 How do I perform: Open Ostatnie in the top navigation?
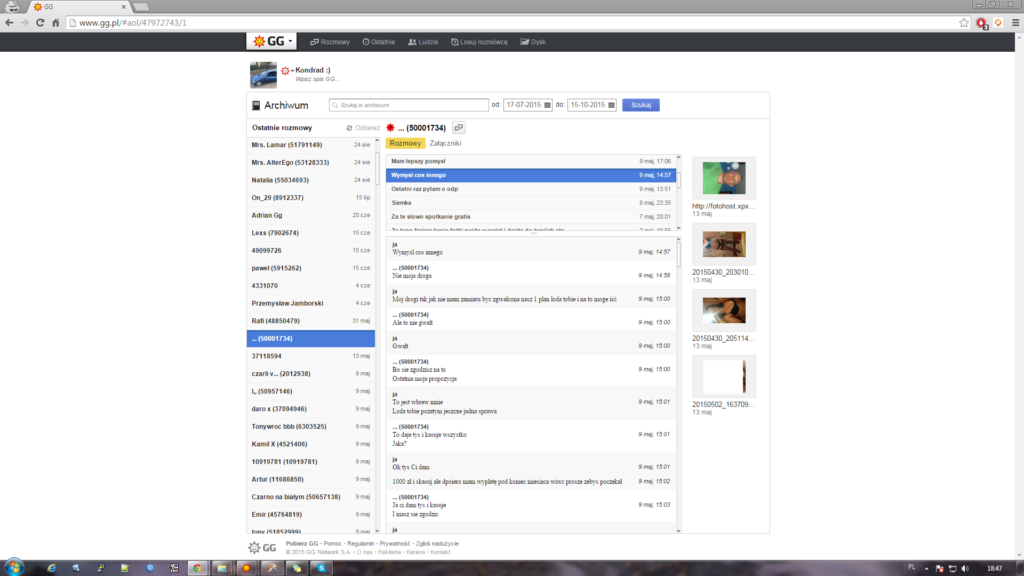pyautogui.click(x=379, y=42)
